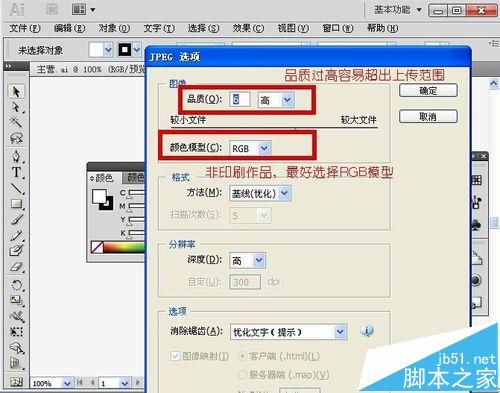Screen dimensions: 500x393
Task: Select the Blob Brush tool
Action: tap(16, 250)
